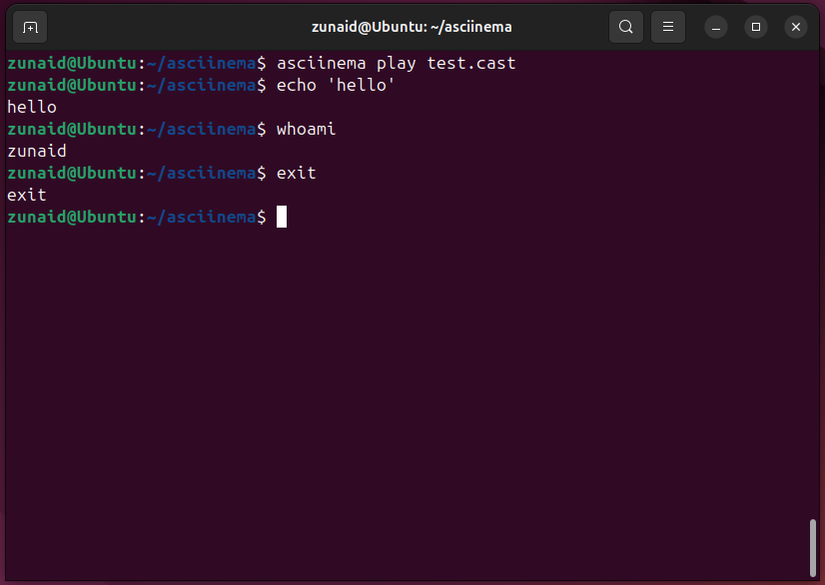Maximize the terminal window

(755, 27)
